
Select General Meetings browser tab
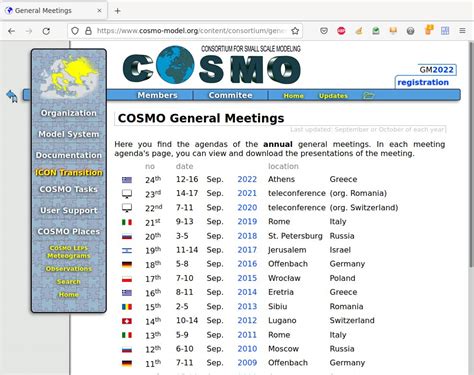click(55, 11)
